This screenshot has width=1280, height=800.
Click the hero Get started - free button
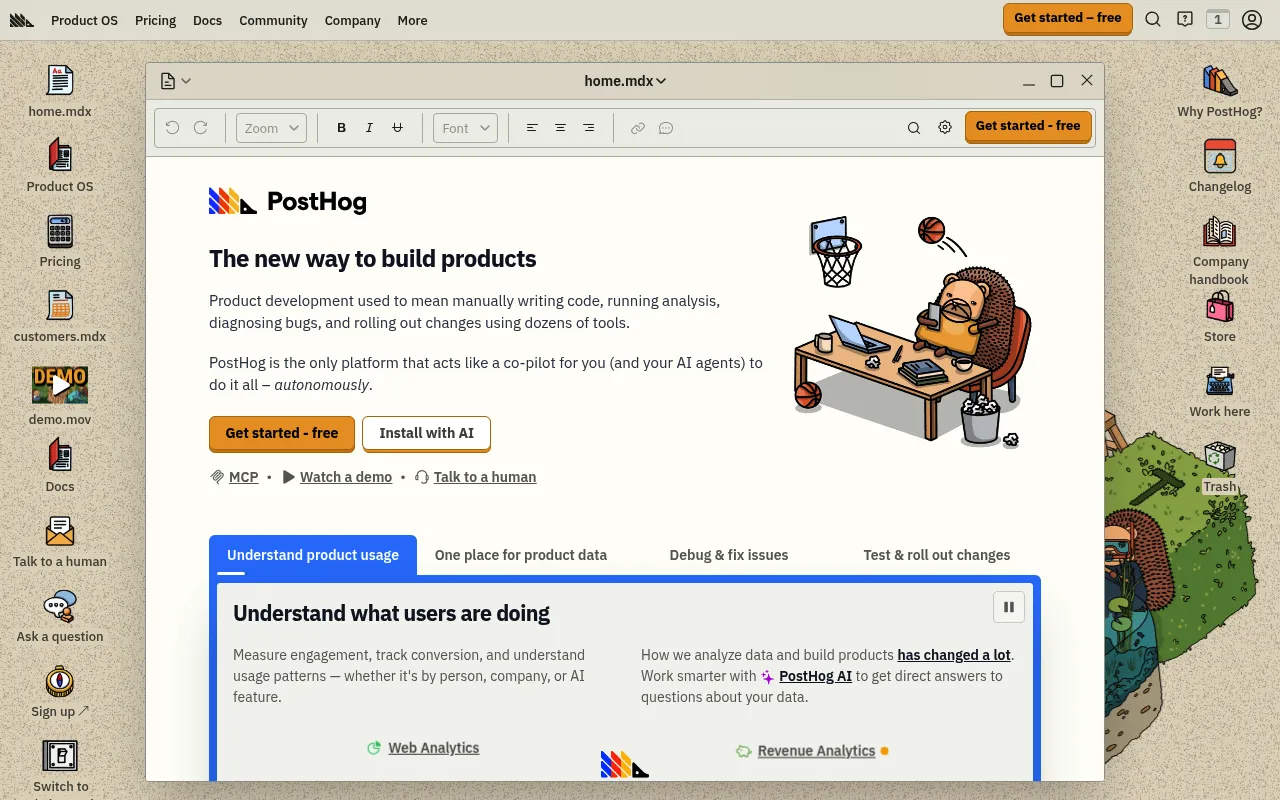click(x=282, y=433)
